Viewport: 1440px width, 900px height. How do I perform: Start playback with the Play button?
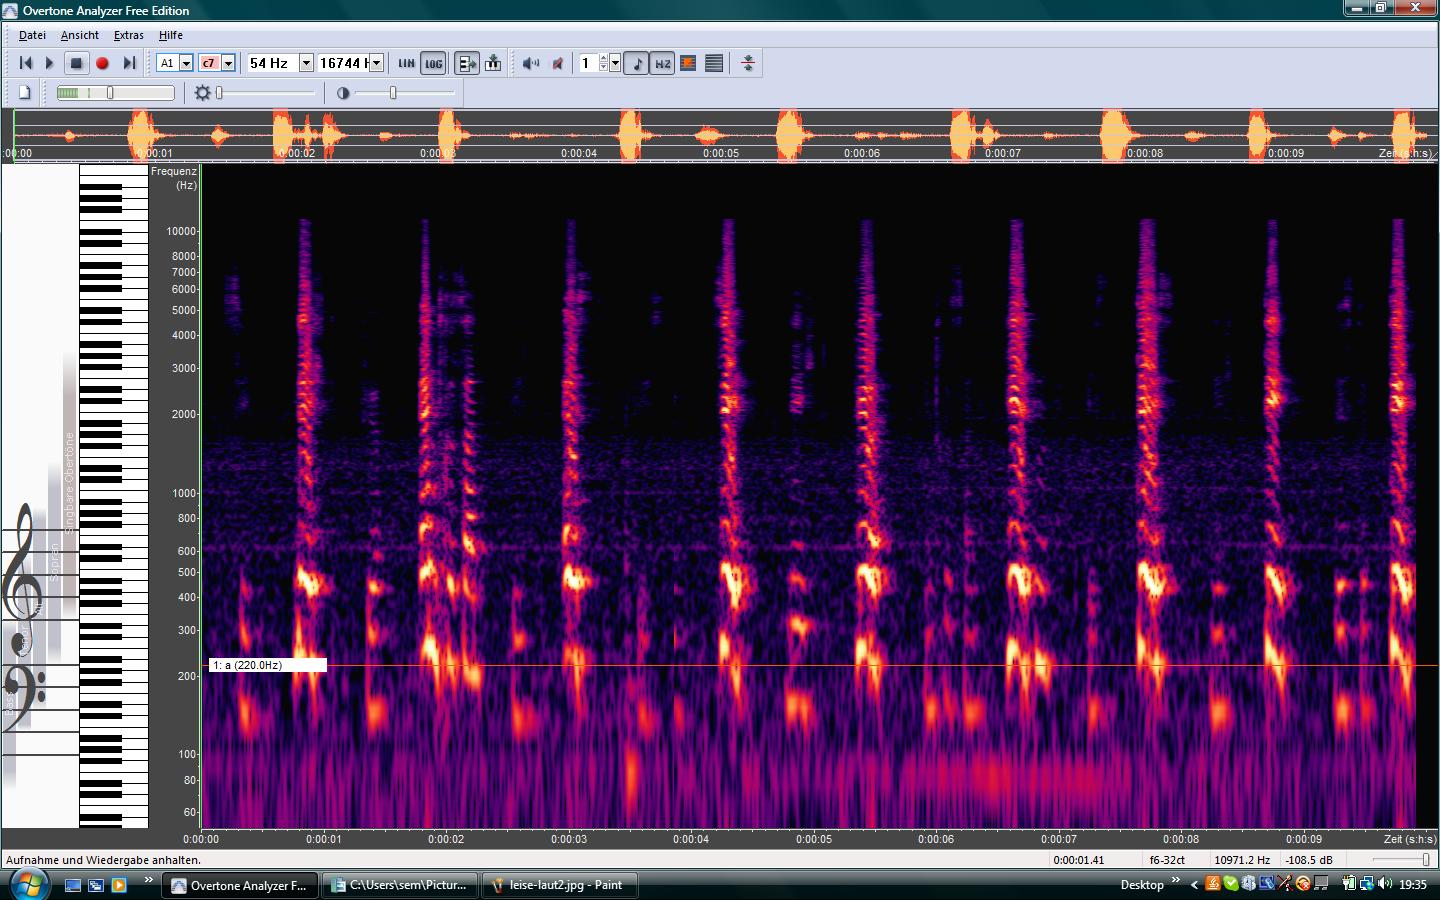(x=49, y=63)
